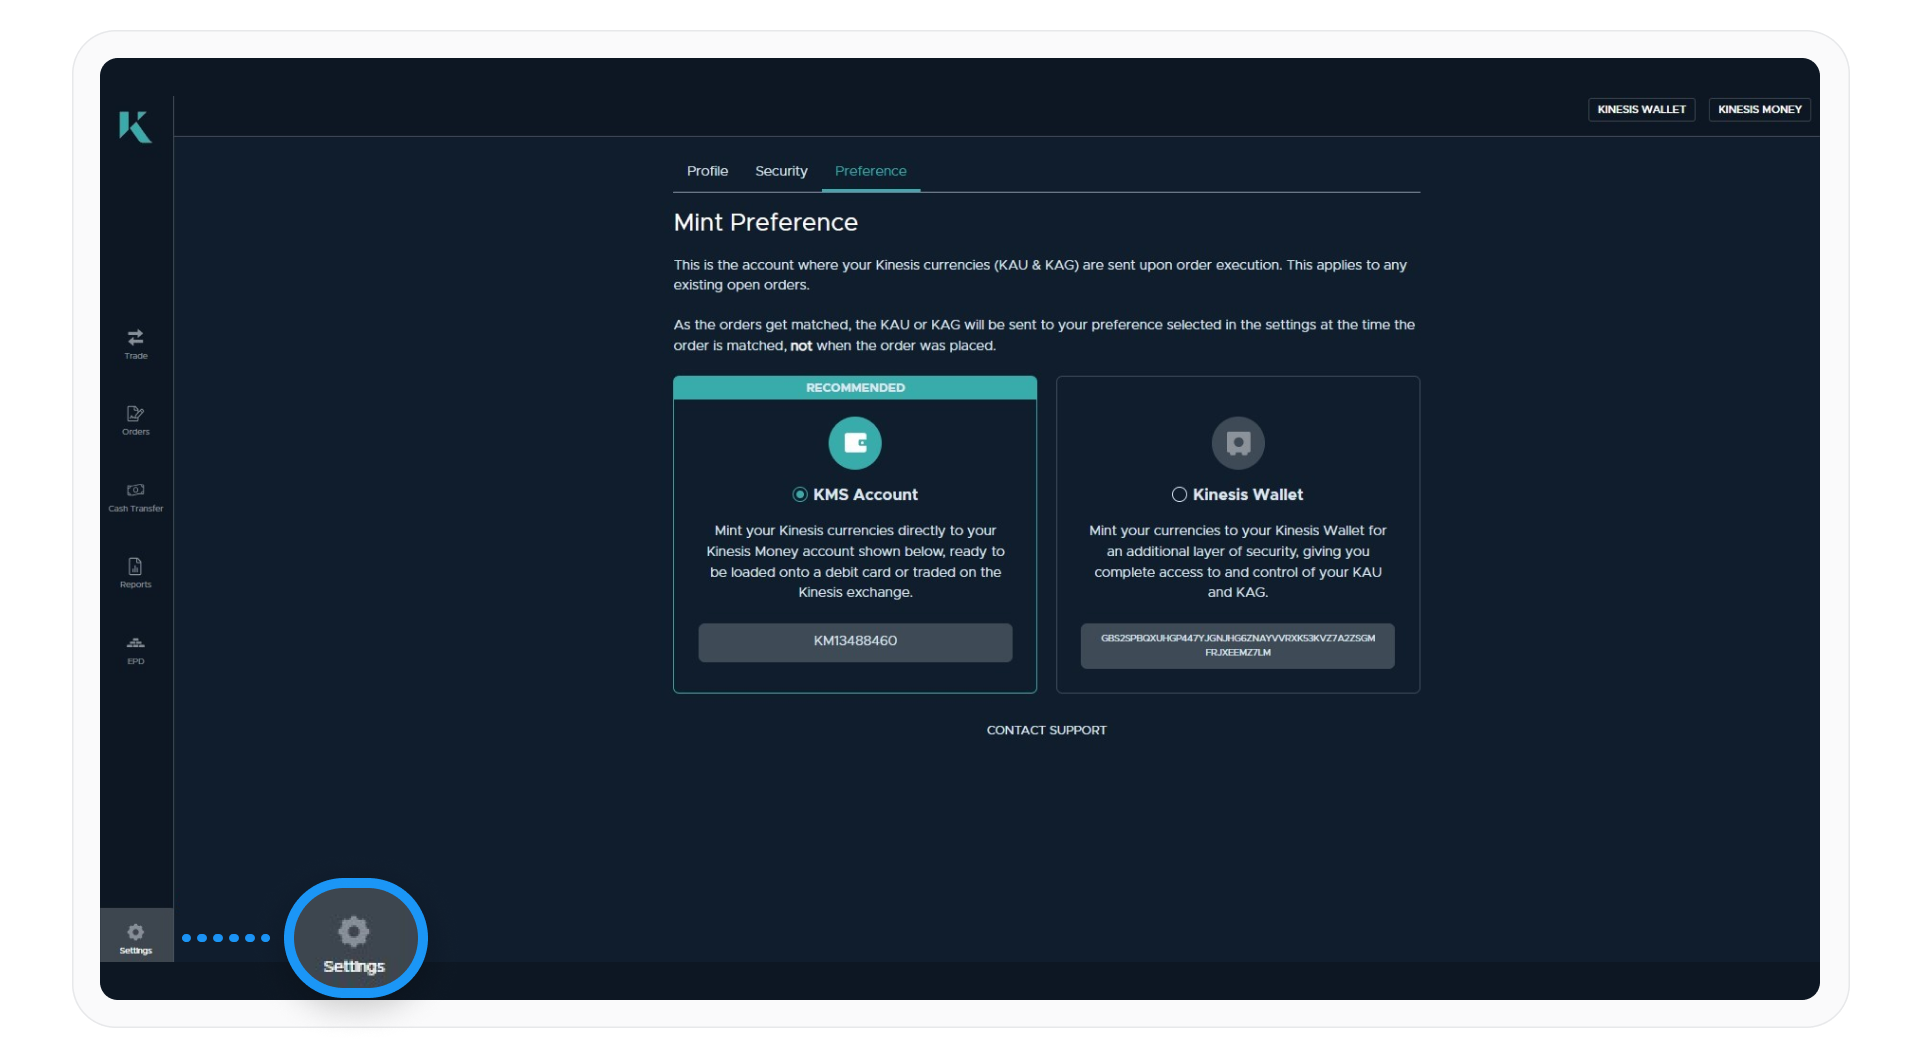Click the Mint Preference heading
The height and width of the screenshot is (1058, 1920).
point(766,222)
